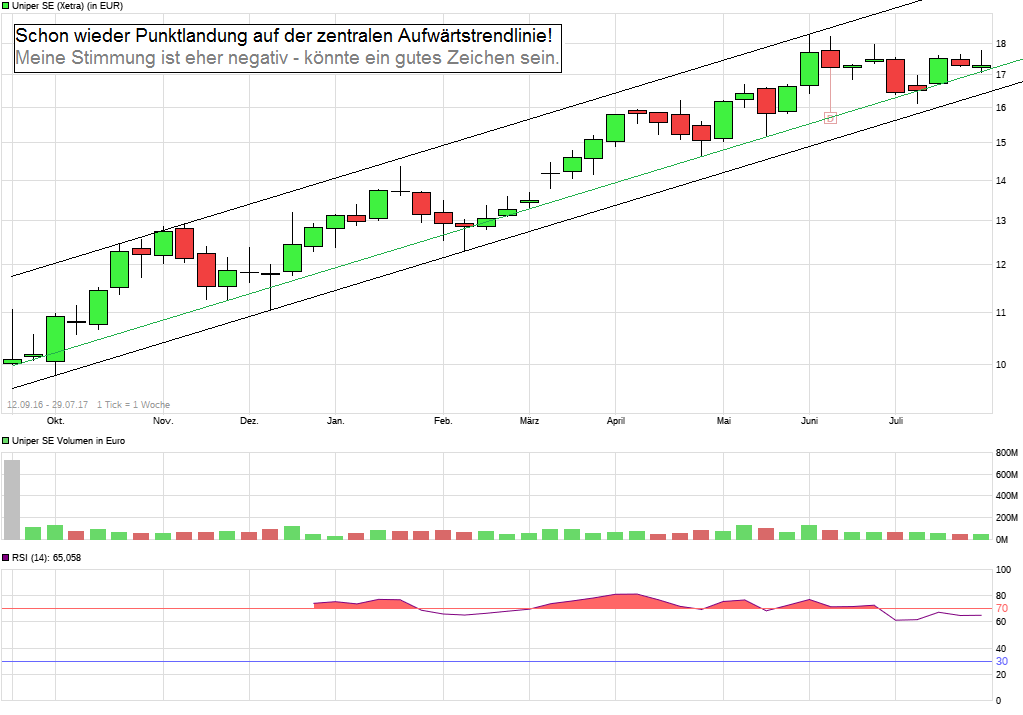Click price axis label 14

[1001, 181]
